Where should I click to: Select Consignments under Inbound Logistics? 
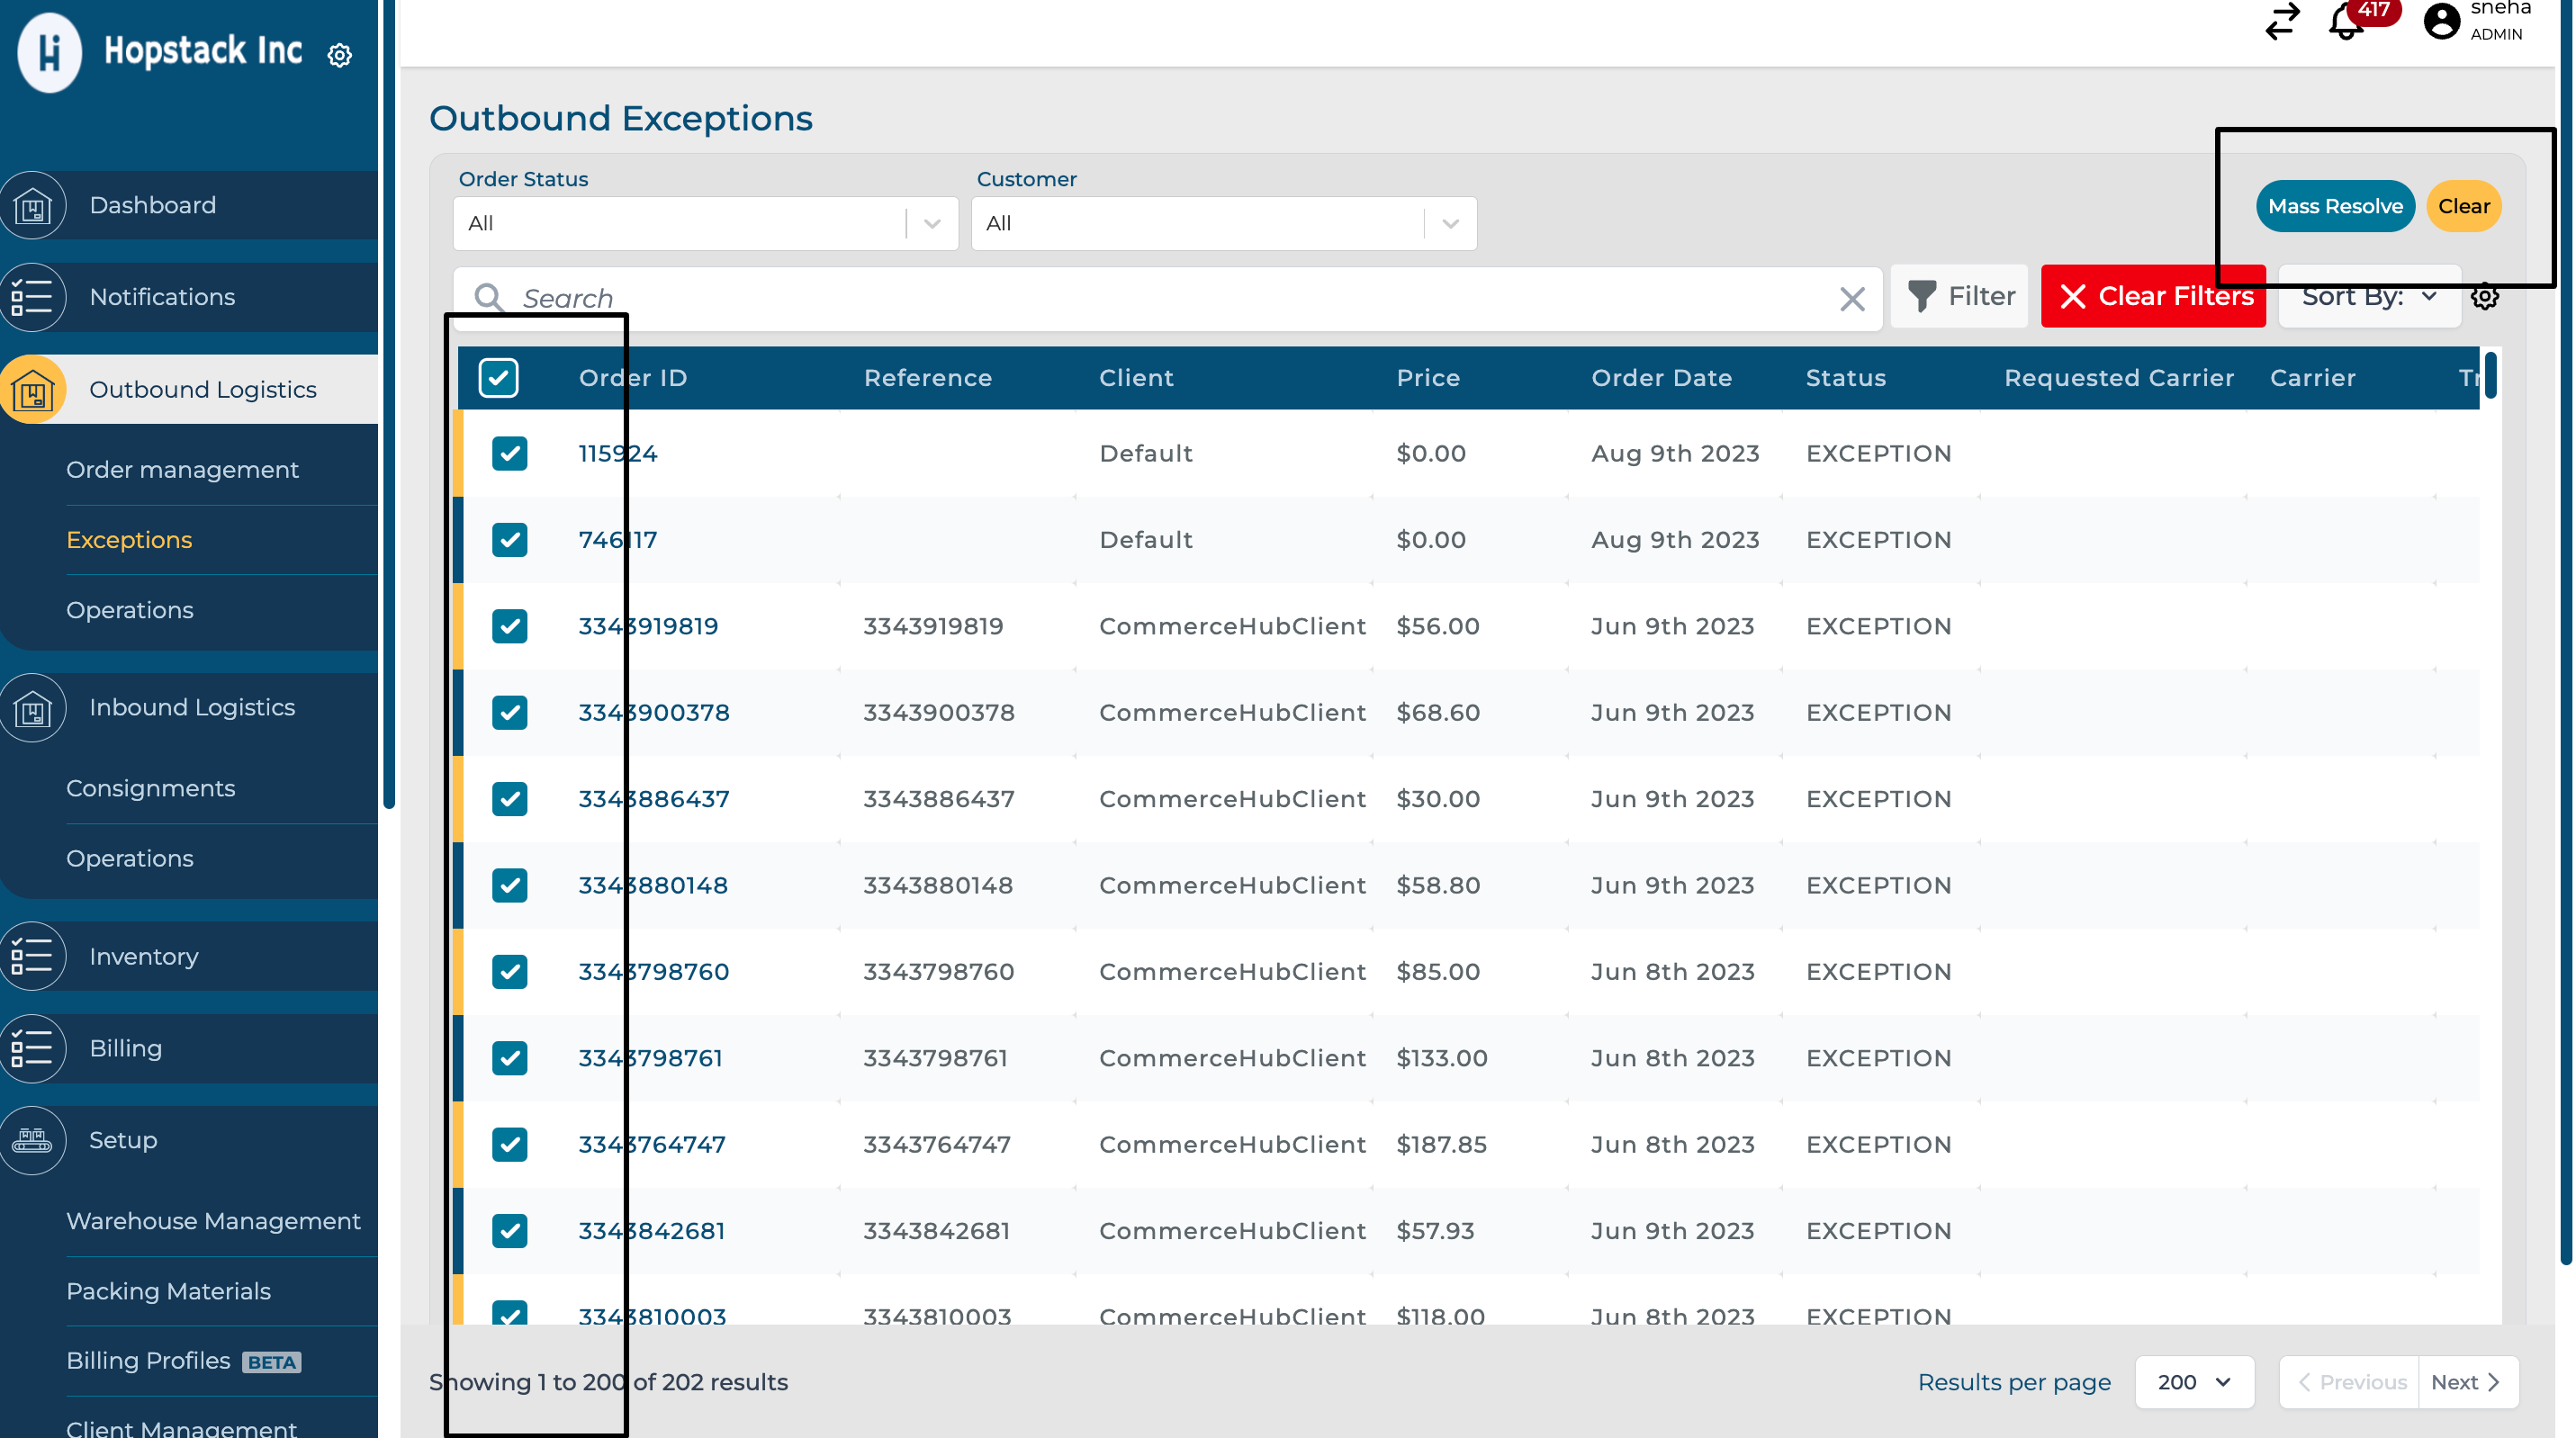coord(150,788)
